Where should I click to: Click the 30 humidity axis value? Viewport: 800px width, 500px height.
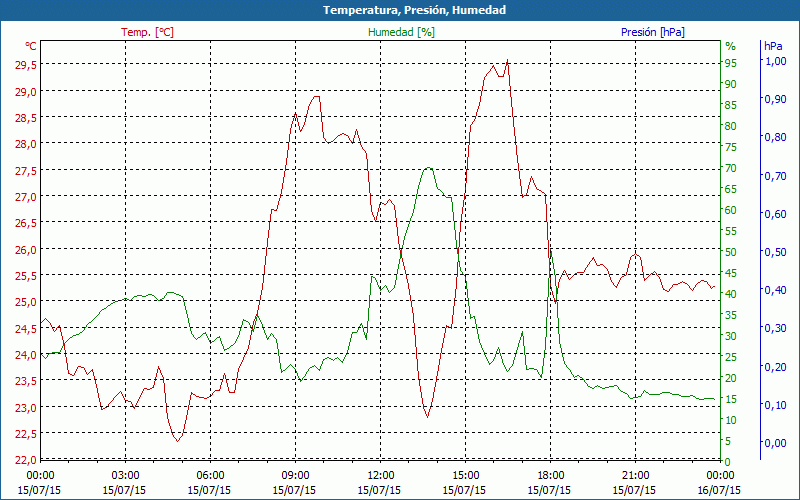[x=731, y=336]
